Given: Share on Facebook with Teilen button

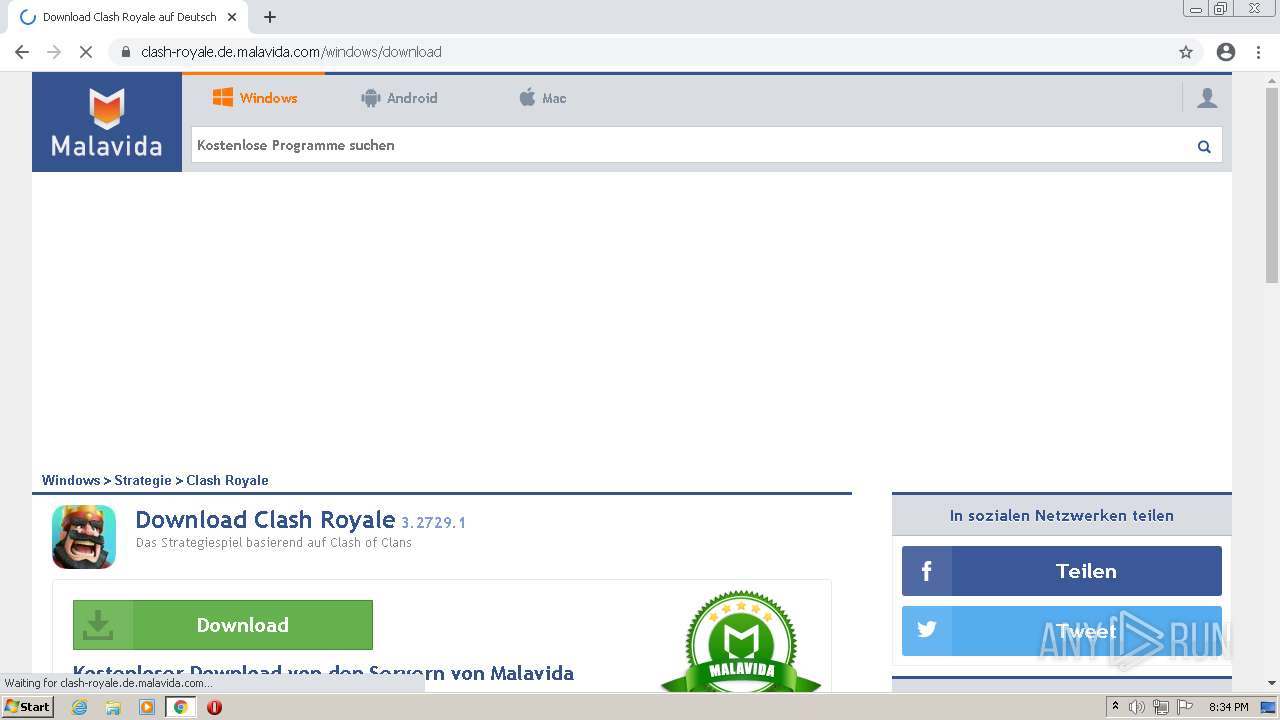Looking at the screenshot, I should tap(1062, 571).
